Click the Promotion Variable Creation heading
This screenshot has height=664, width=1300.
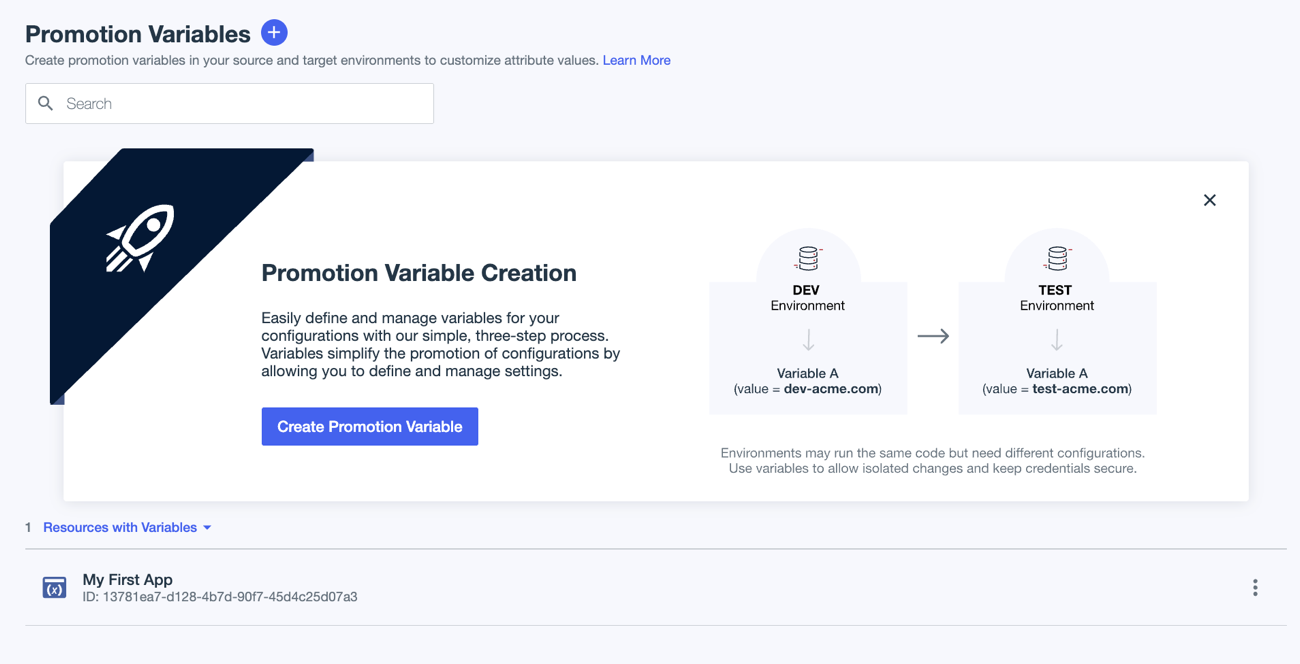pyautogui.click(x=419, y=273)
